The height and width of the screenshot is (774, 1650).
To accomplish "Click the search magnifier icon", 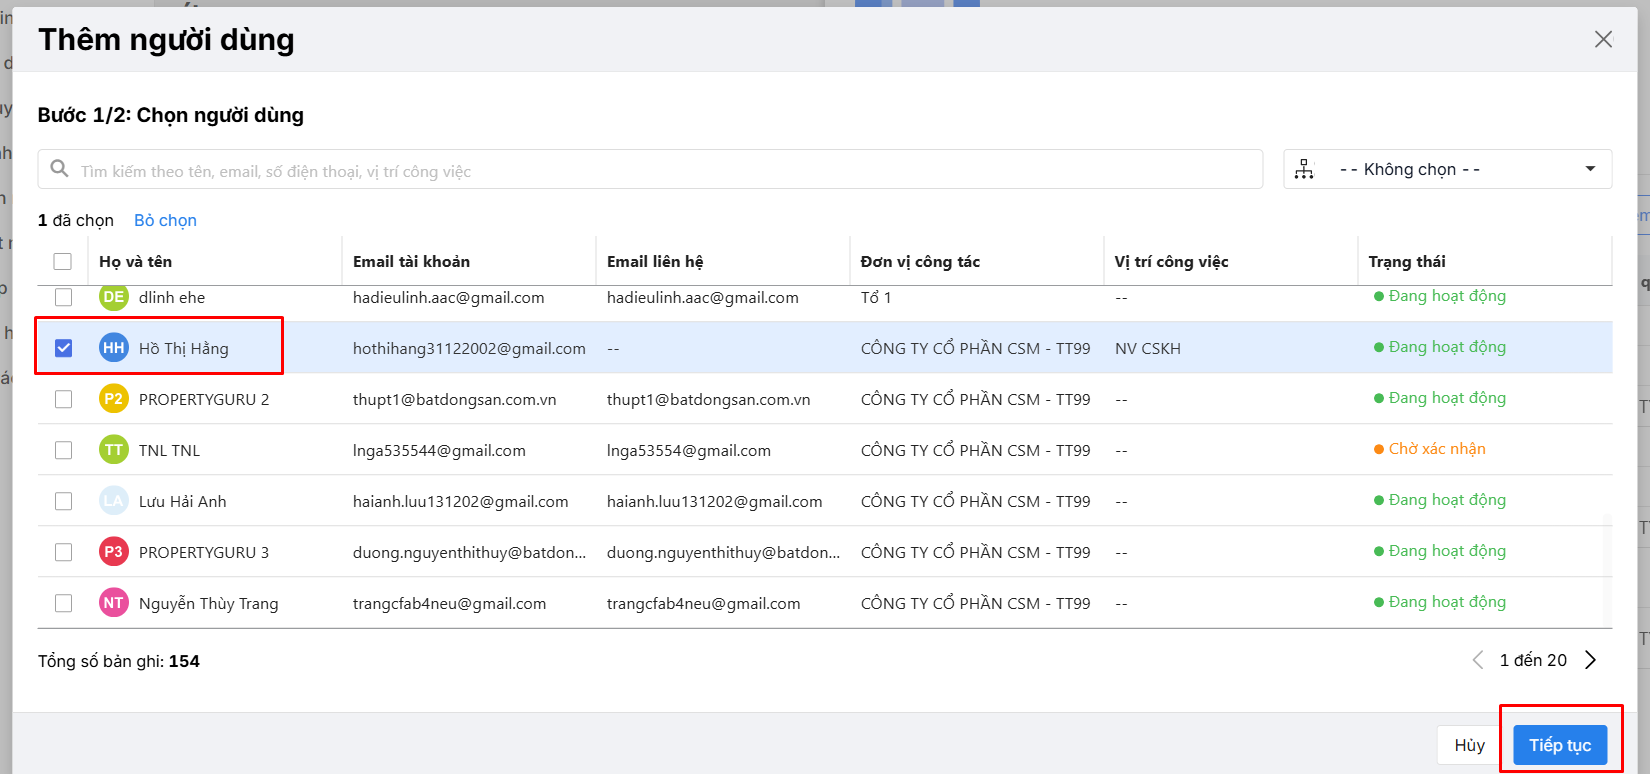I will pyautogui.click(x=60, y=169).
